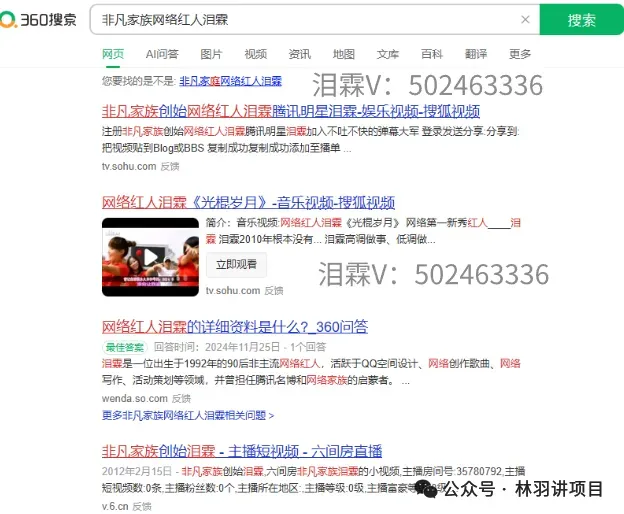Open the 图片 tab
Screen dimensions: 624x514
(211, 54)
